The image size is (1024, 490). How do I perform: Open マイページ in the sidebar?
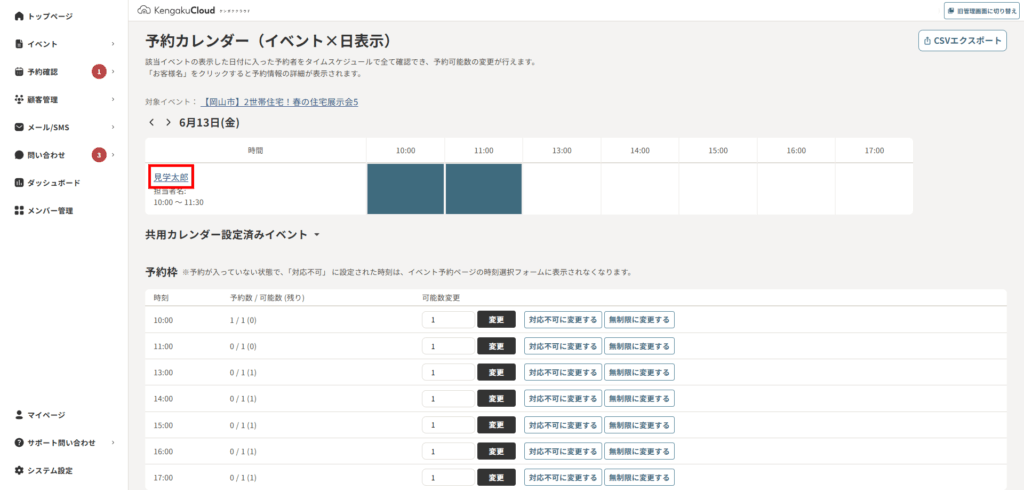coord(46,414)
